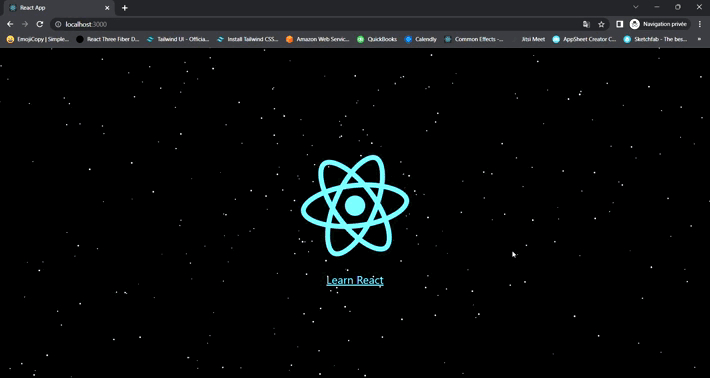
Task: Open the QuickBooks bookmark
Action: (x=377, y=39)
